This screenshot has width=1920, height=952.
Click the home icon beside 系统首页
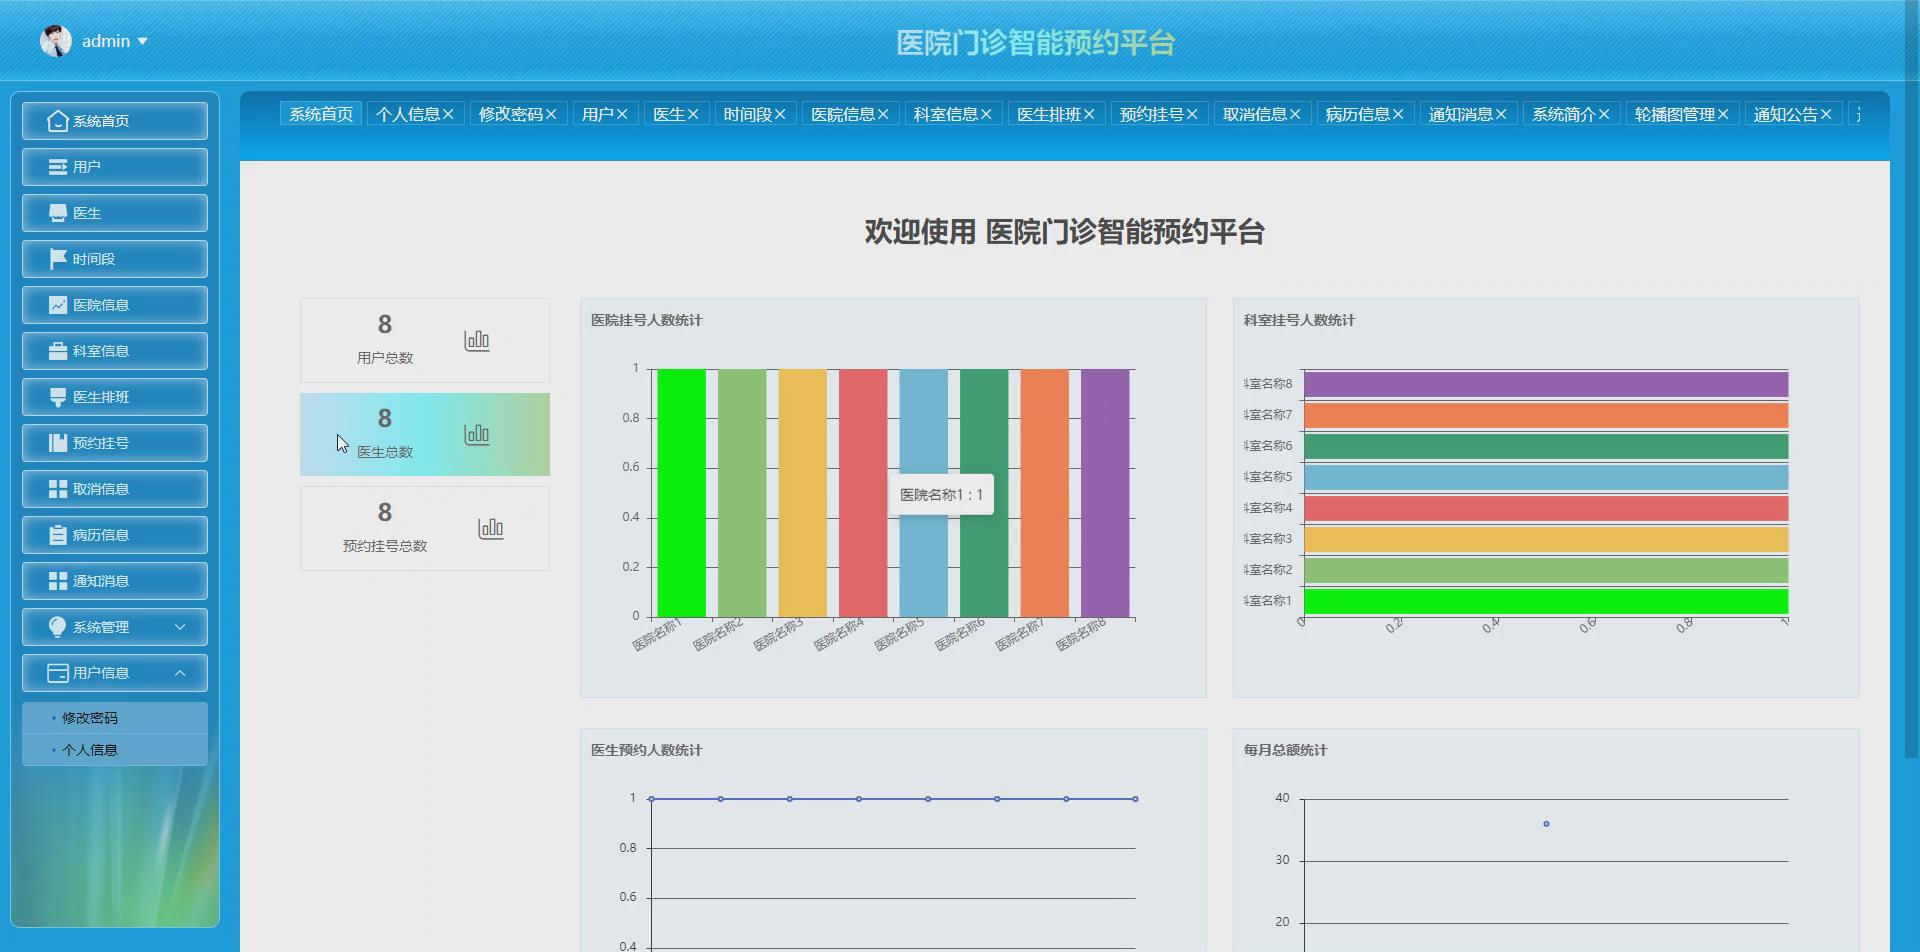tap(58, 121)
